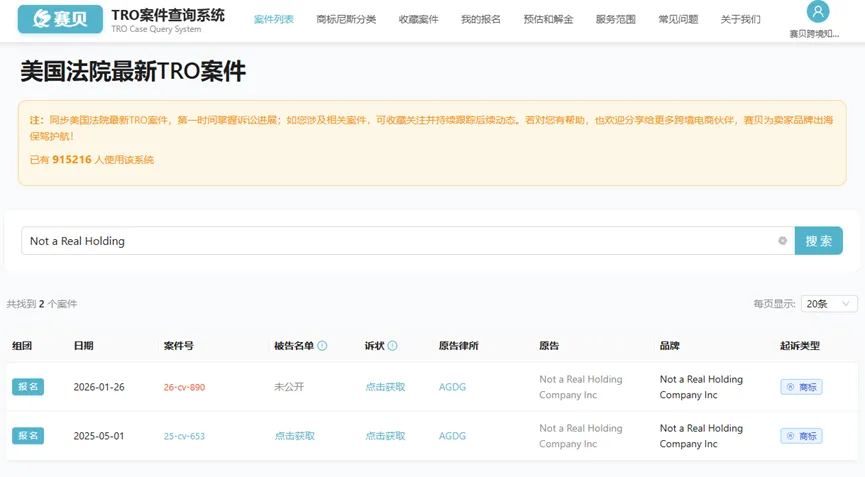Click 报名 for case 25-cv-653
The image size is (865, 477).
28,436
